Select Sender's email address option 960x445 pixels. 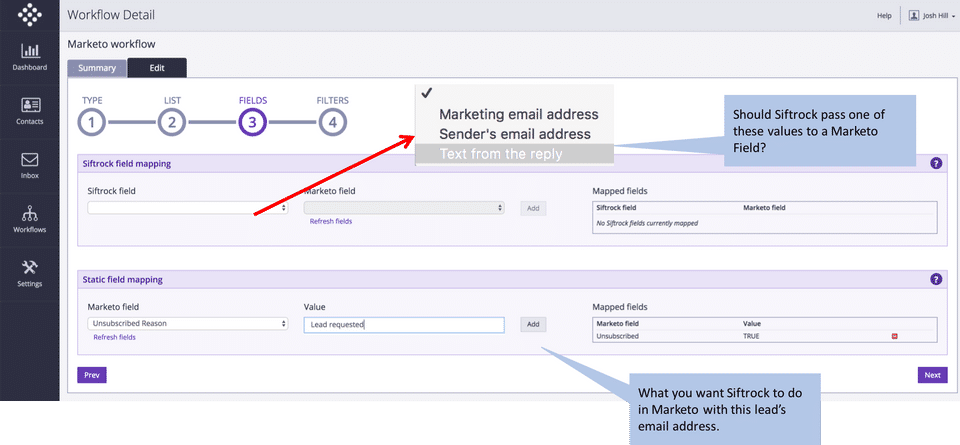click(514, 134)
